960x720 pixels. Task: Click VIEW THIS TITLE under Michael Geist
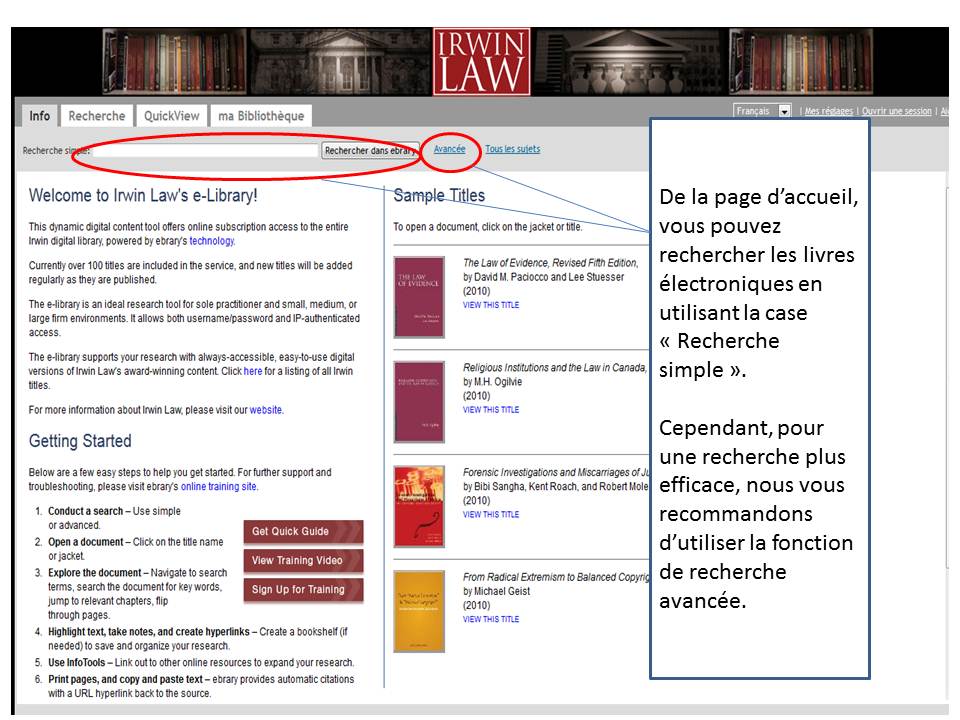point(491,619)
